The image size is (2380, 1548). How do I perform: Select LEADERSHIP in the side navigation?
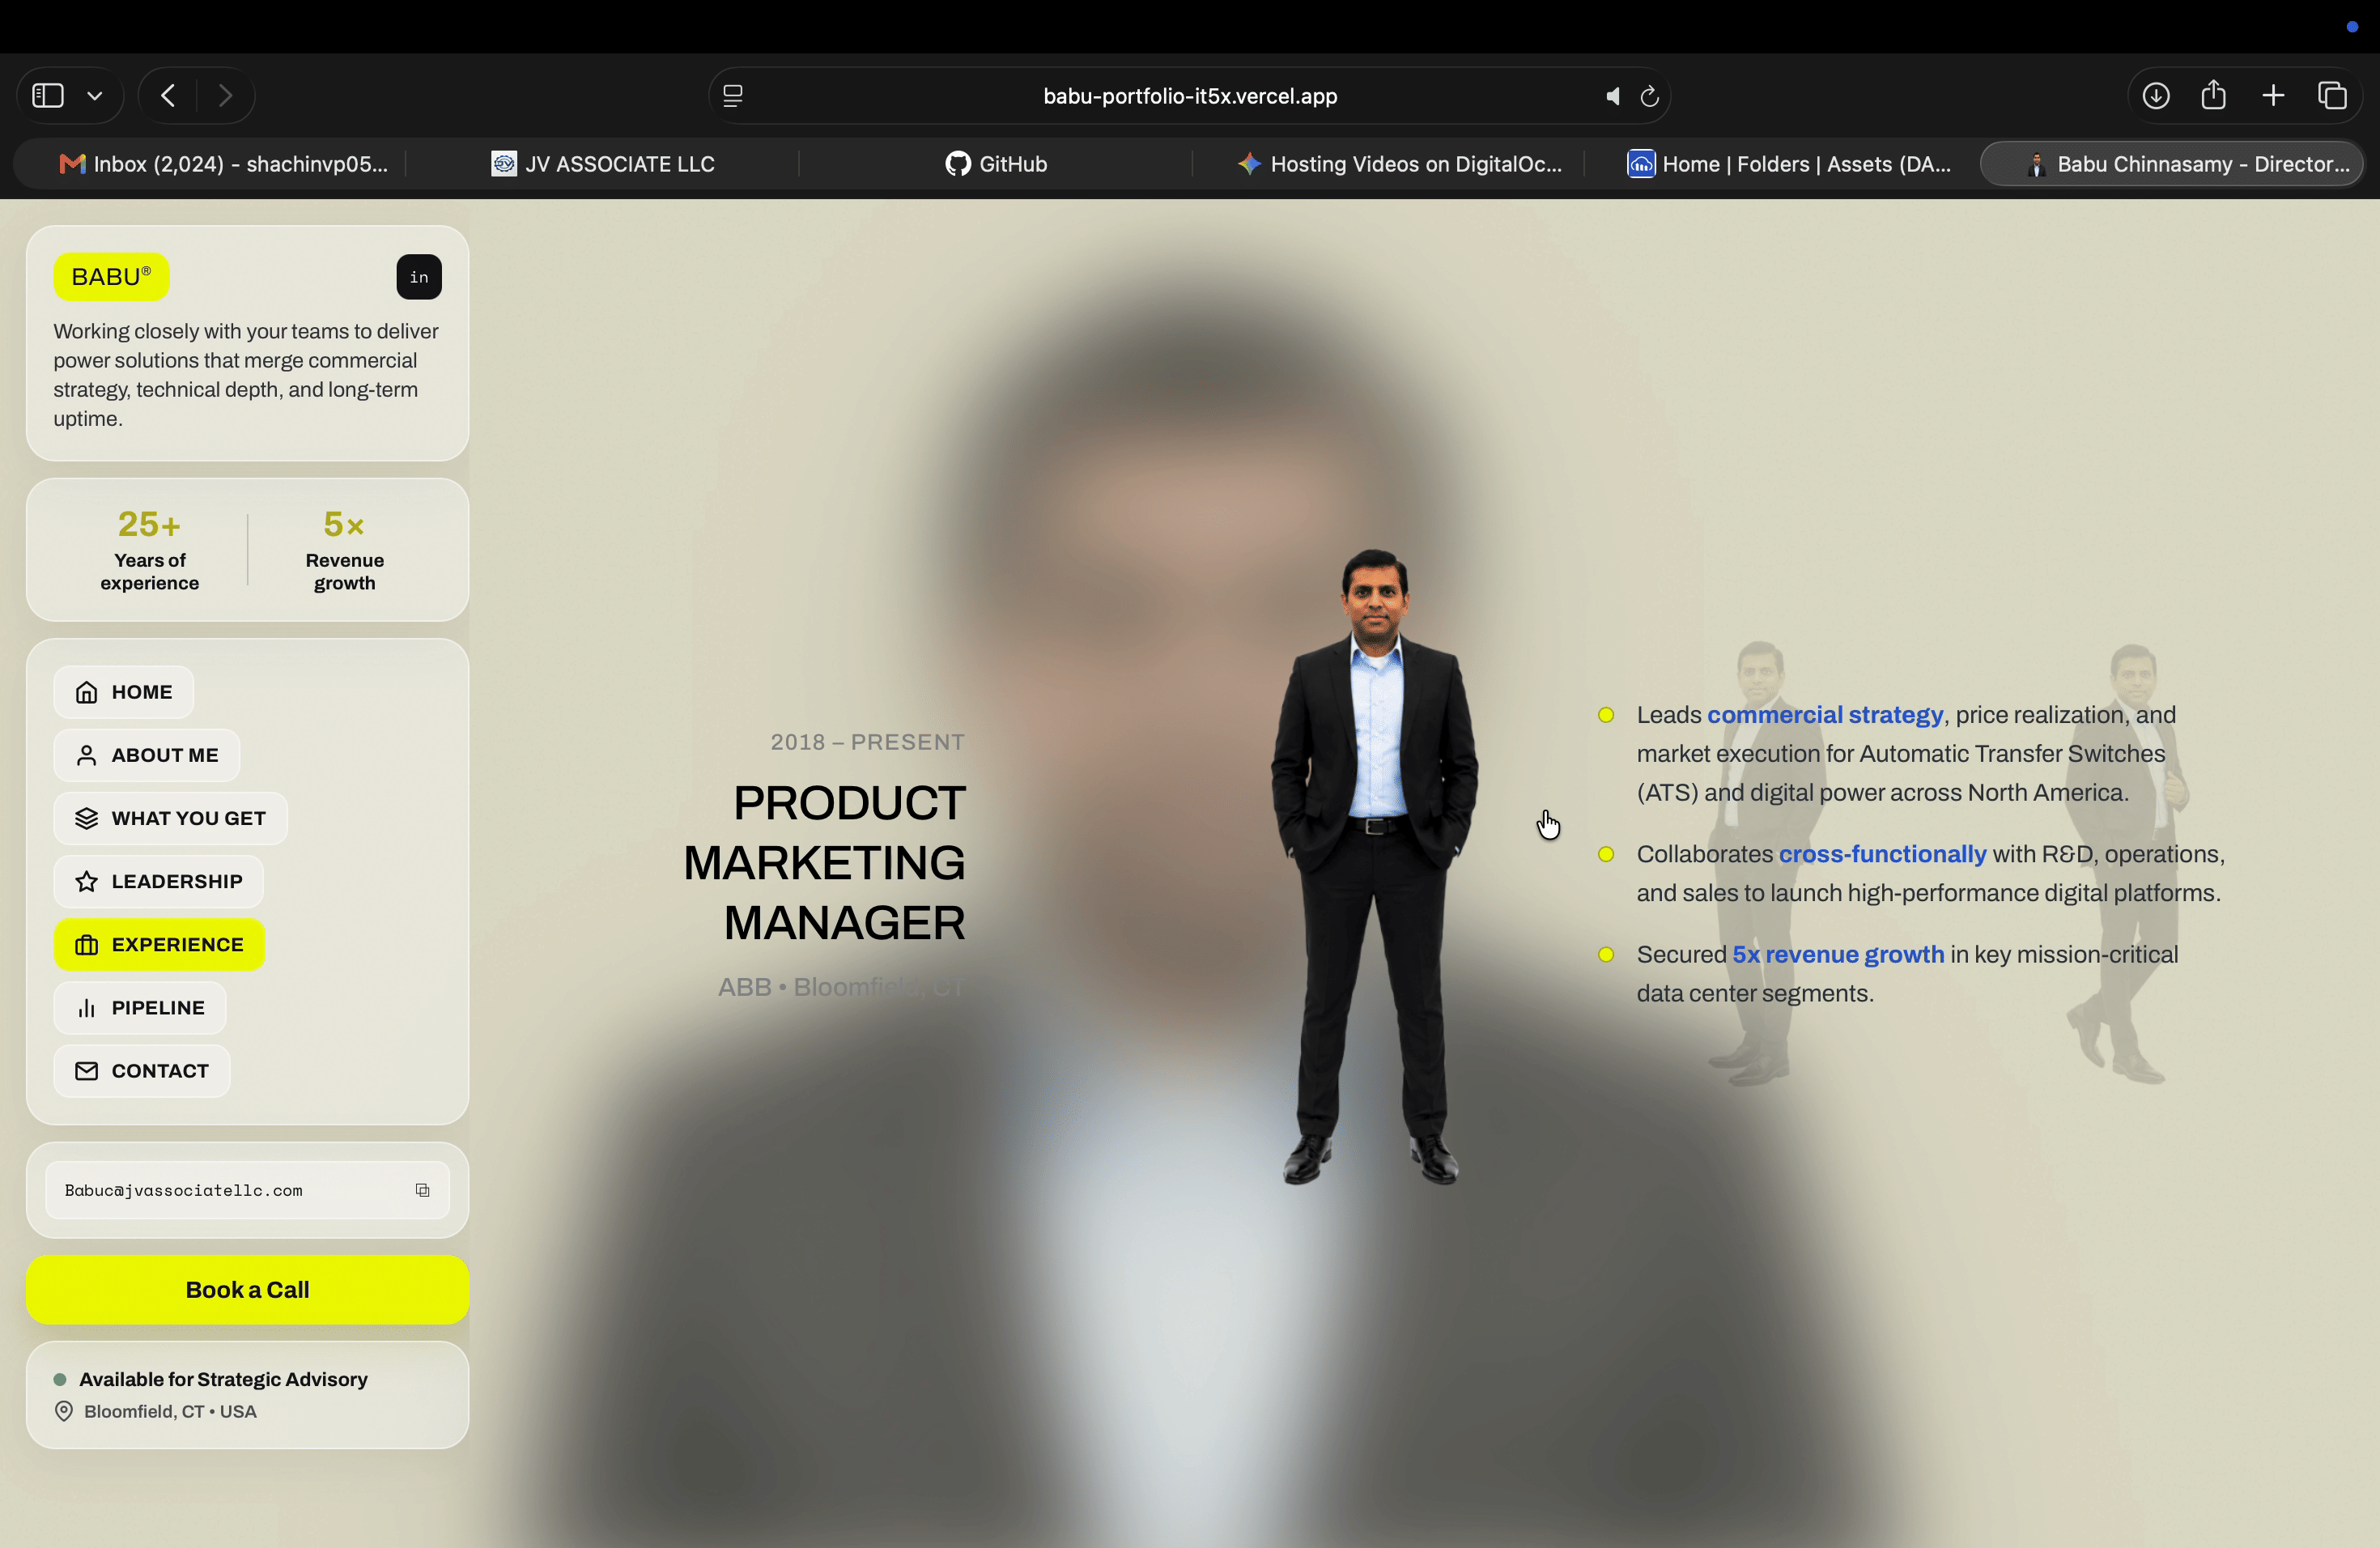click(x=159, y=882)
